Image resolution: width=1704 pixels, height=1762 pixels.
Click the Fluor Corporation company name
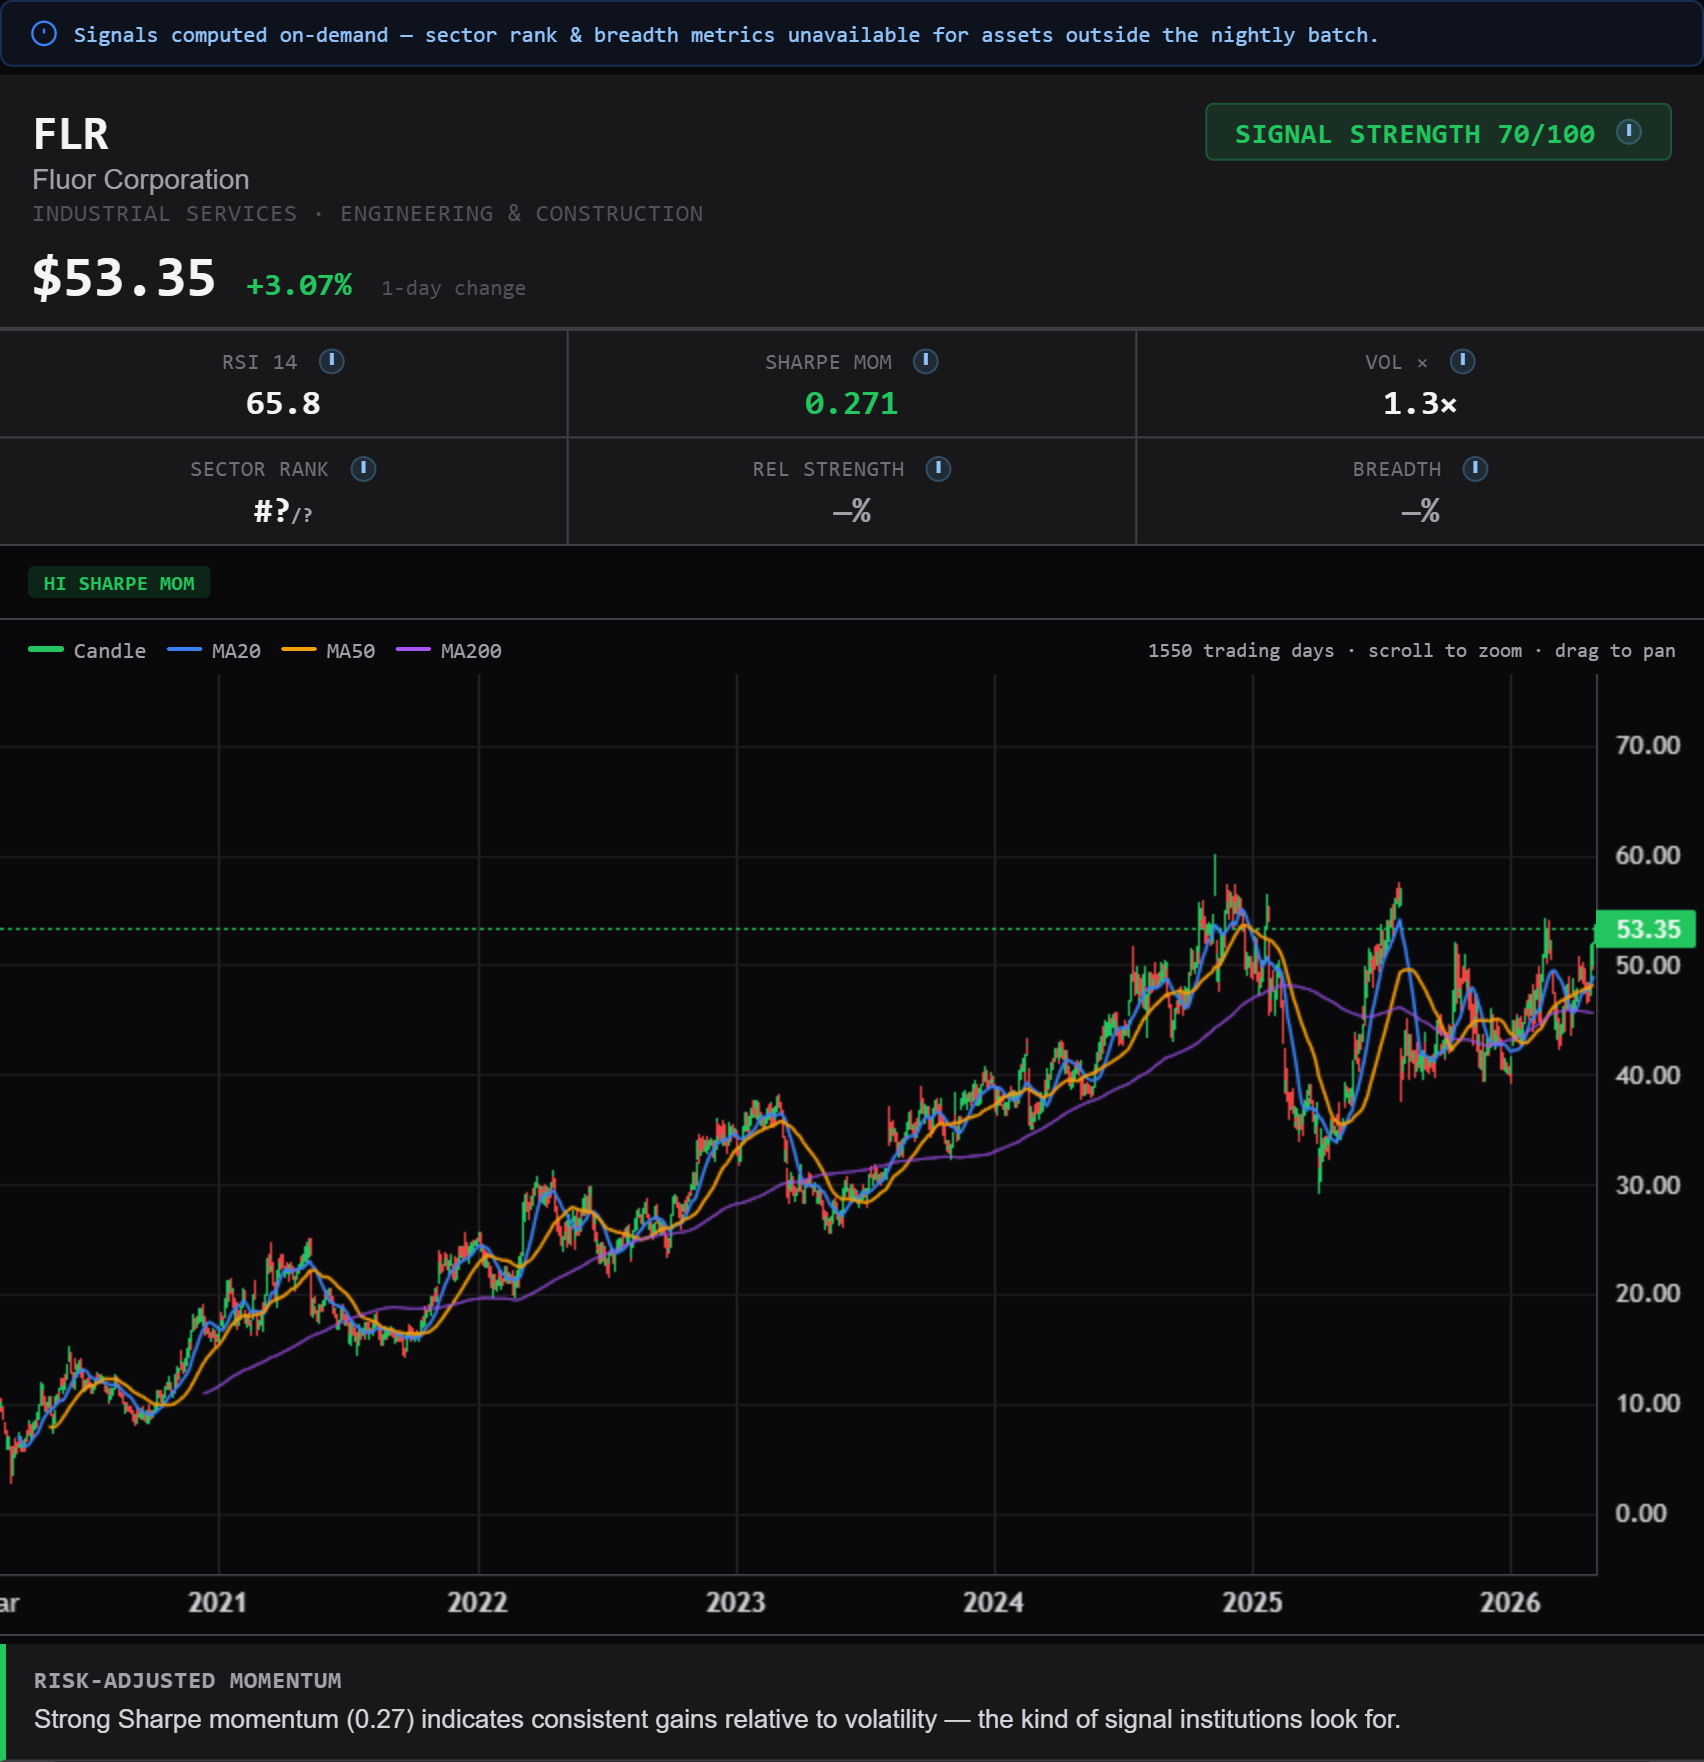[141, 180]
